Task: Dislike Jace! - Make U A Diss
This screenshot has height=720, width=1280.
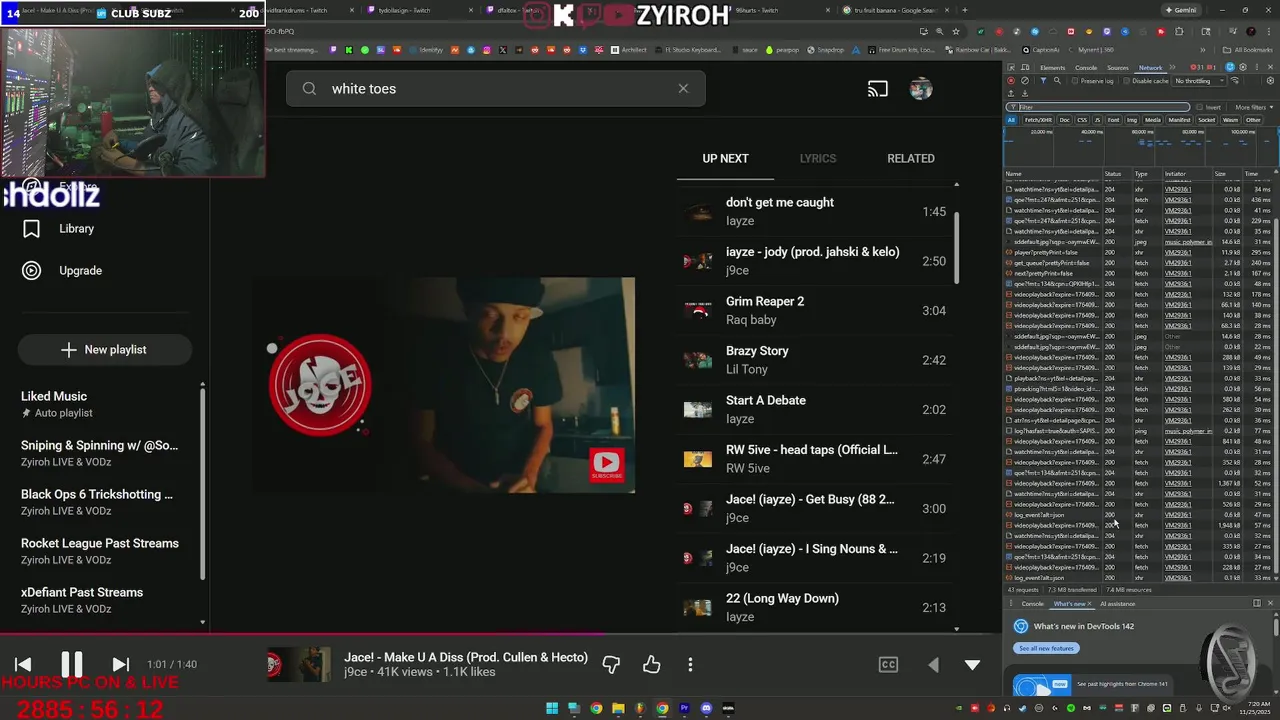Action: [611, 664]
